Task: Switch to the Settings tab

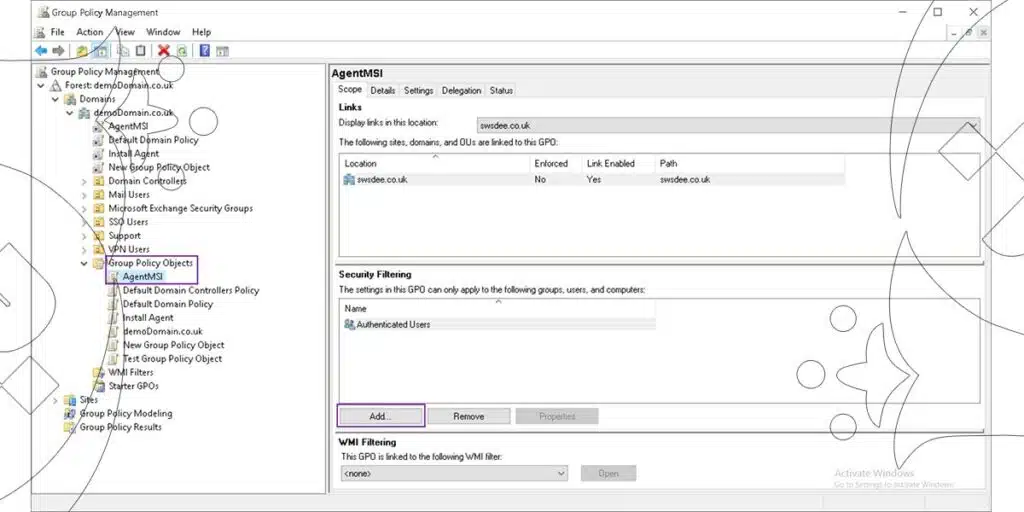Action: tap(418, 90)
